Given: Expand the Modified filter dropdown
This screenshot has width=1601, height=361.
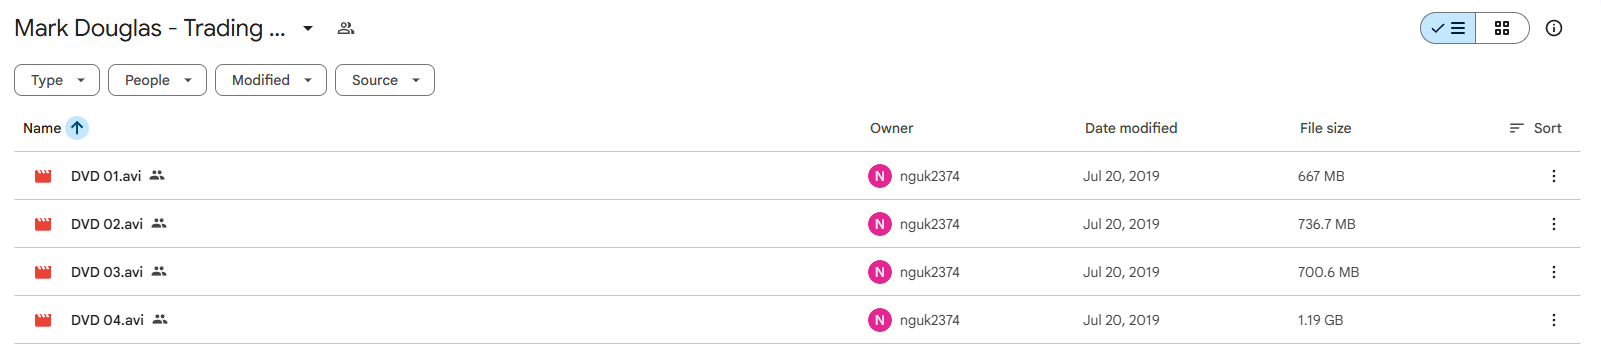Looking at the screenshot, I should point(271,80).
